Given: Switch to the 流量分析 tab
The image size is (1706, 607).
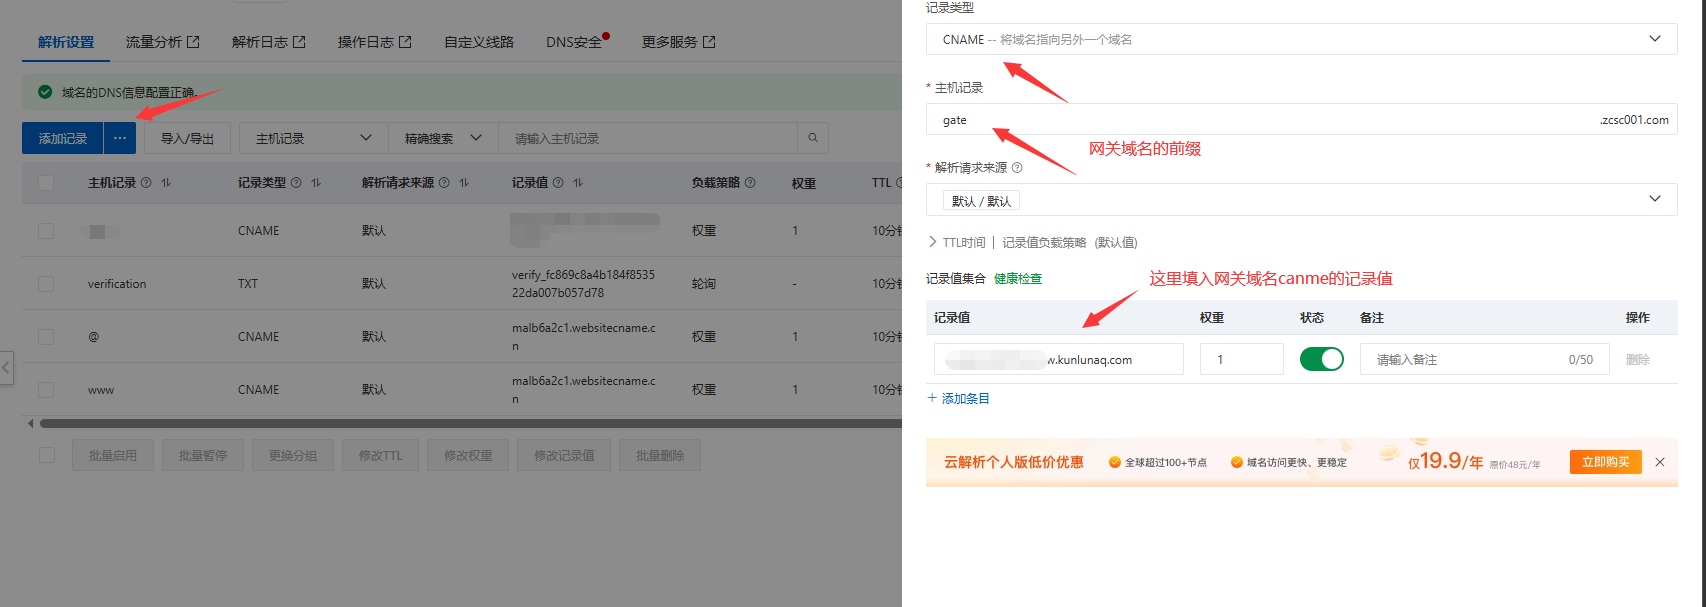Looking at the screenshot, I should coord(162,42).
